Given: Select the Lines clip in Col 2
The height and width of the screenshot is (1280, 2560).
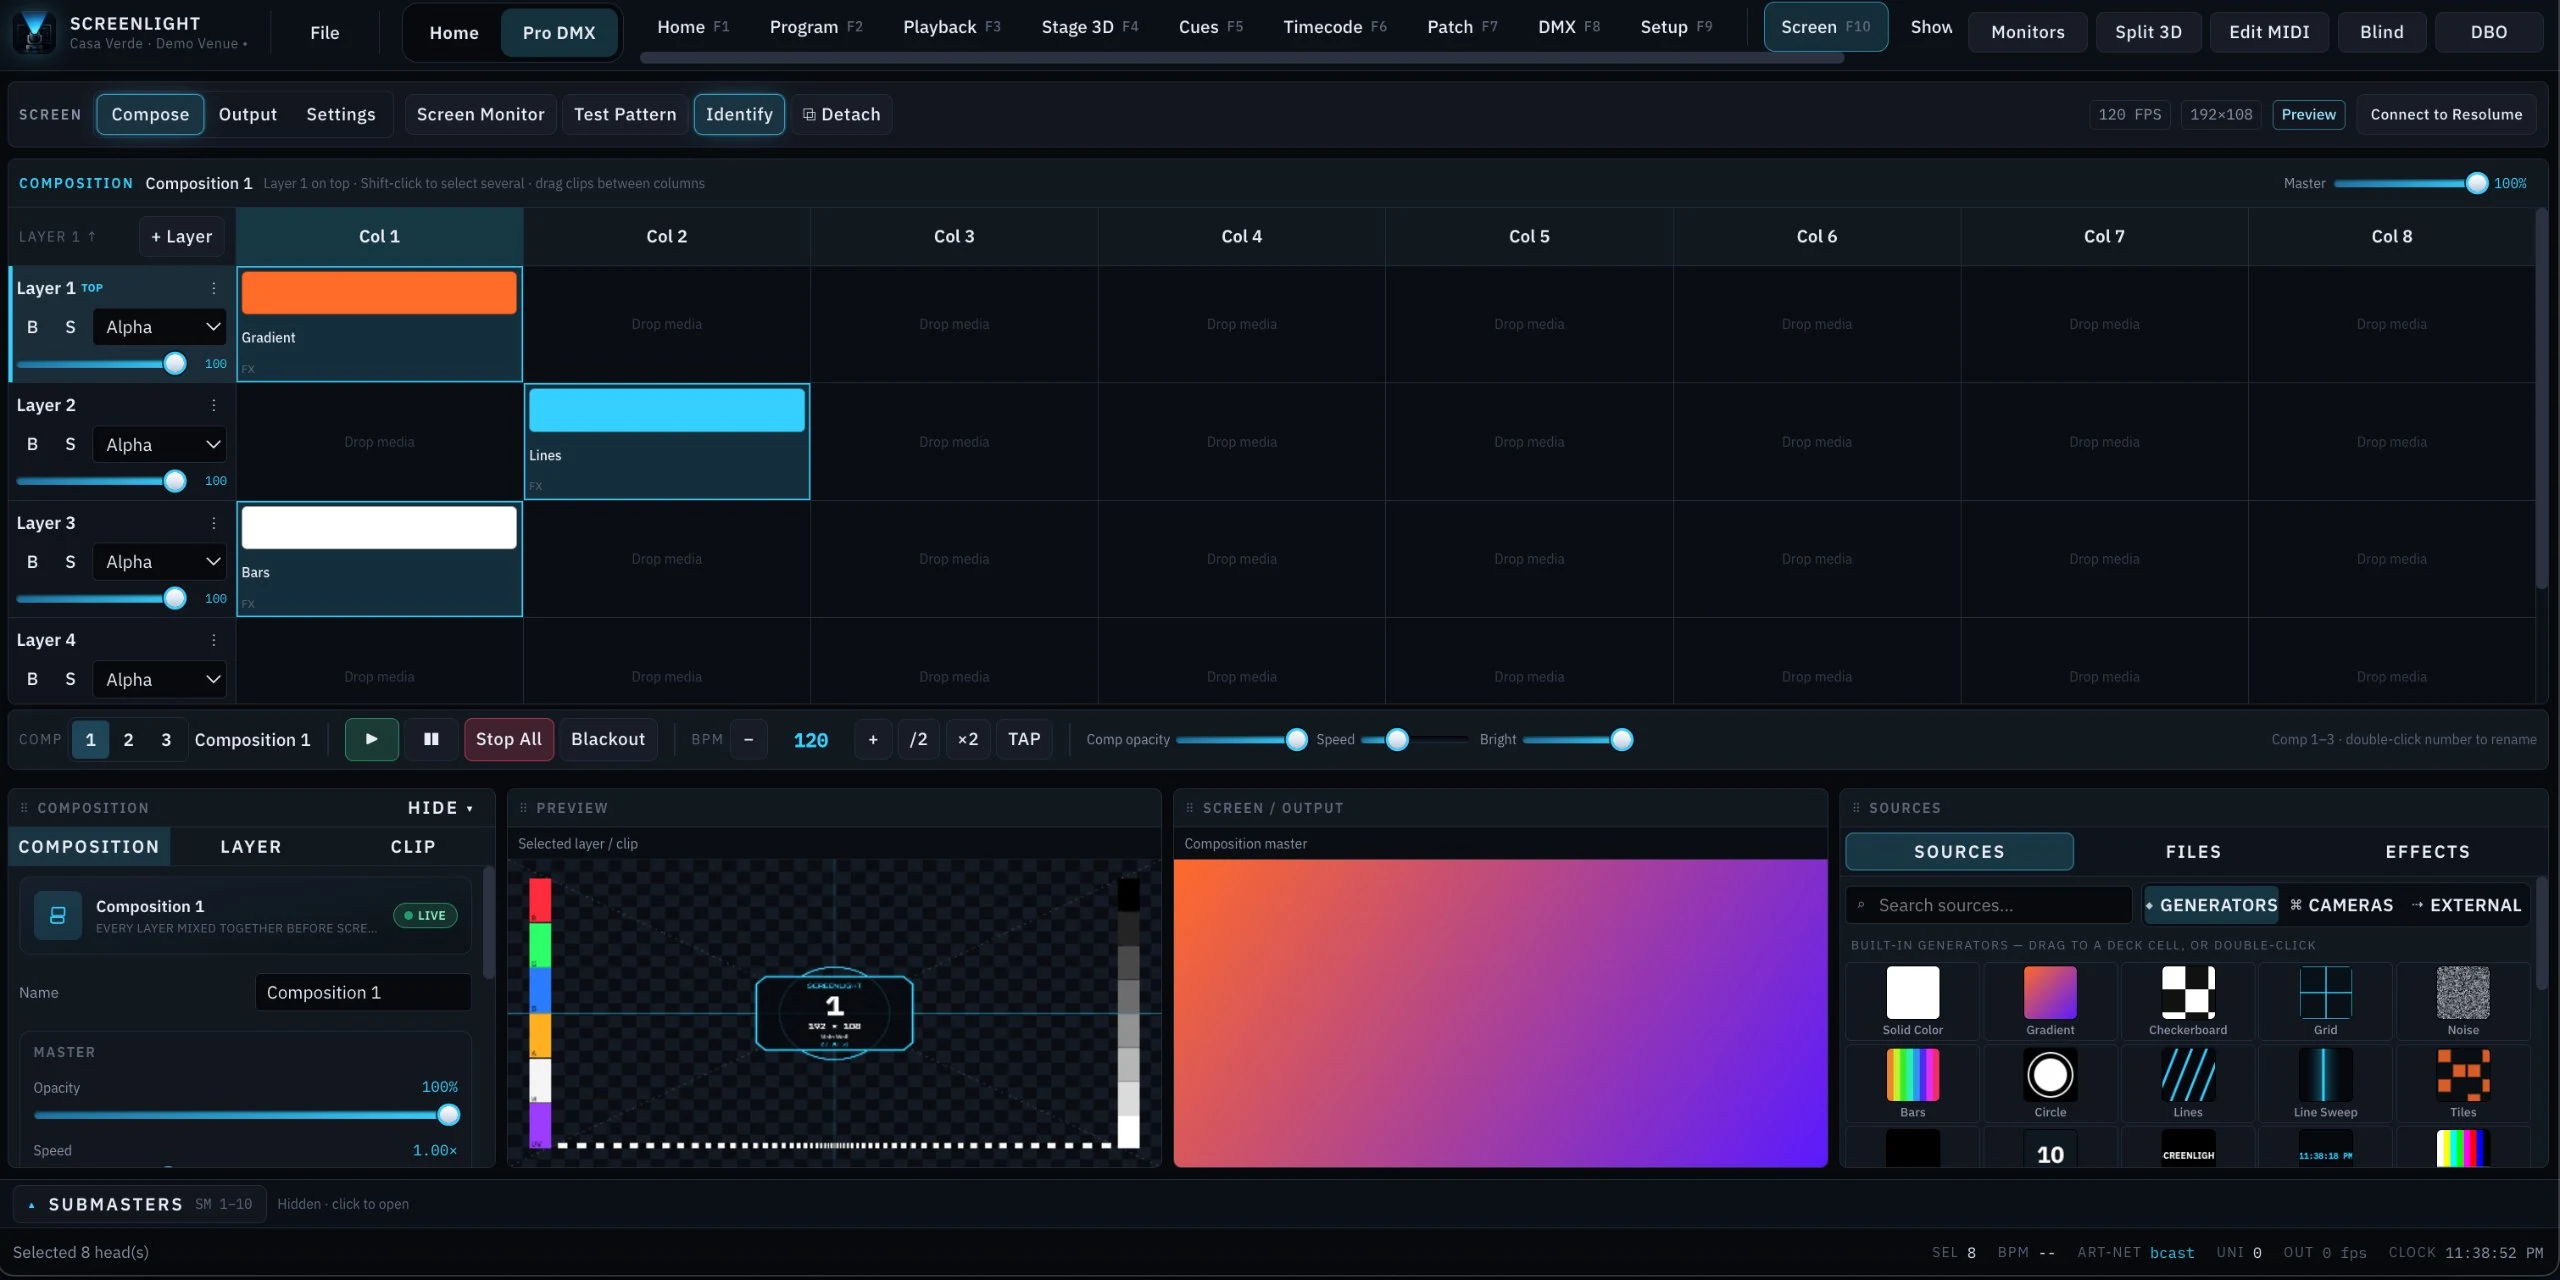Looking at the screenshot, I should [x=667, y=442].
